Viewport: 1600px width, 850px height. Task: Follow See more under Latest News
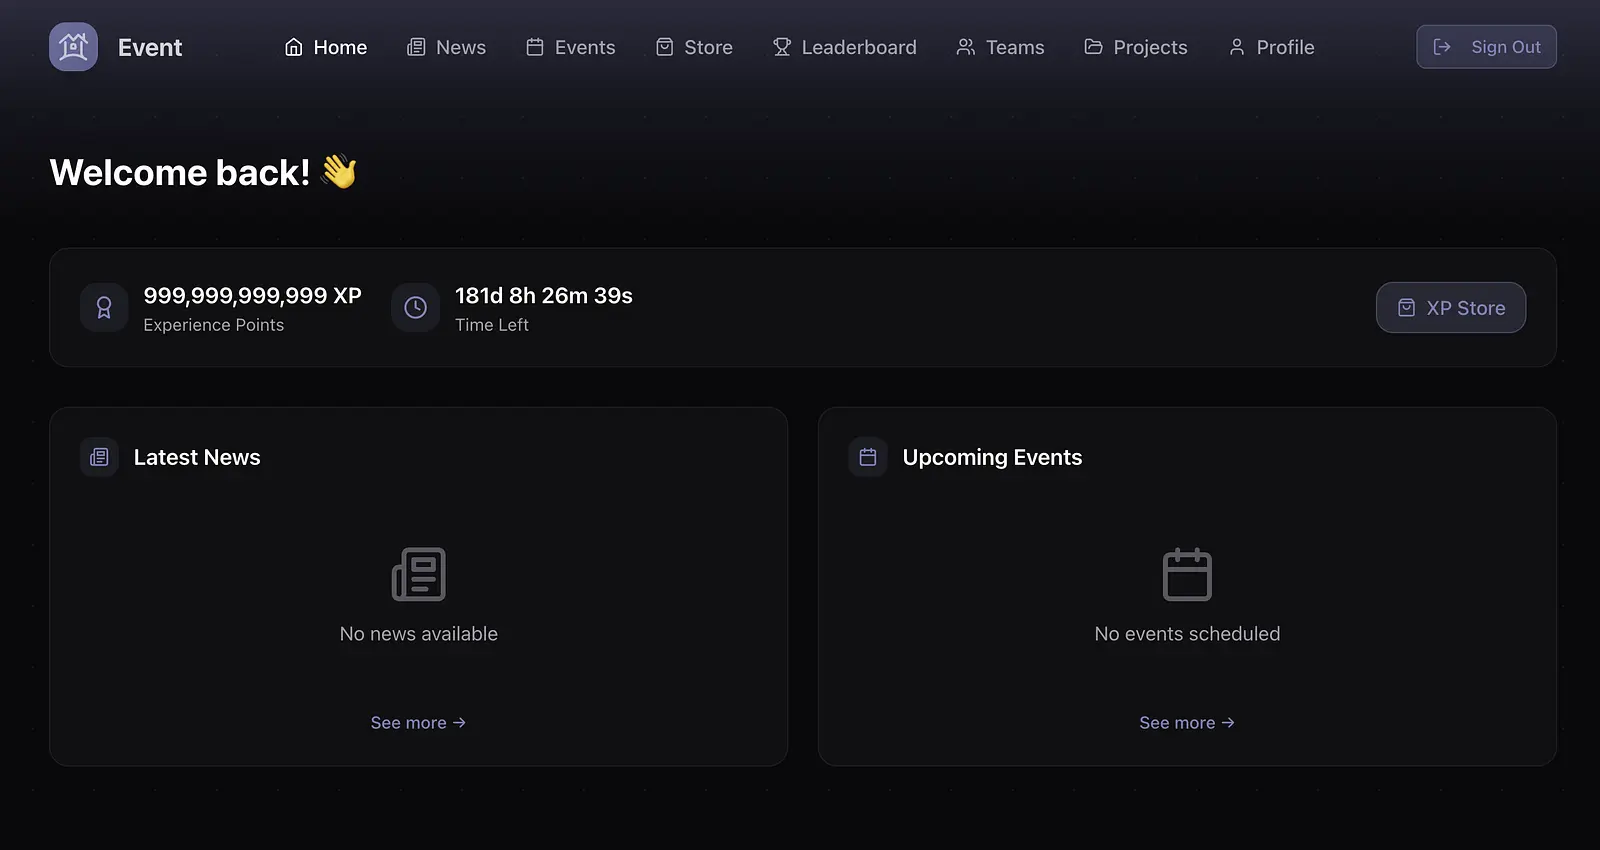pyautogui.click(x=418, y=723)
